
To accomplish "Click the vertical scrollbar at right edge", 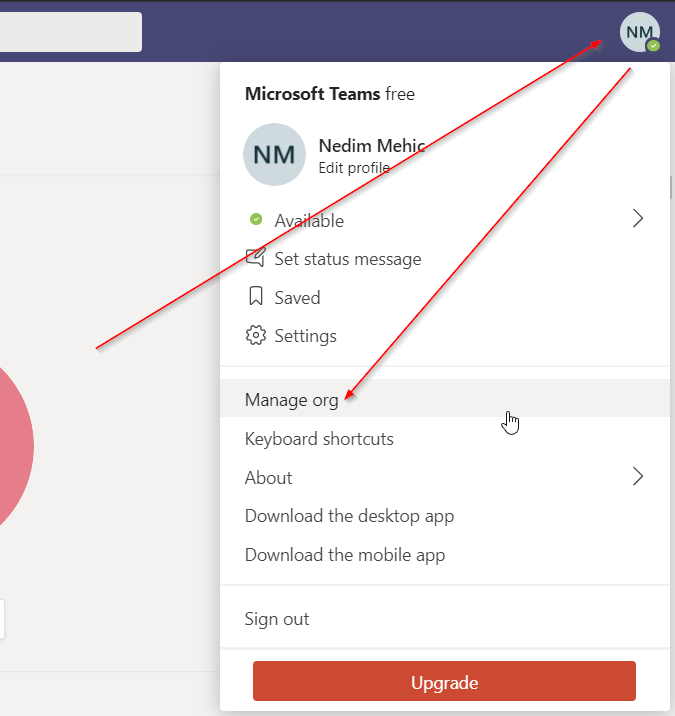I will click(x=670, y=188).
